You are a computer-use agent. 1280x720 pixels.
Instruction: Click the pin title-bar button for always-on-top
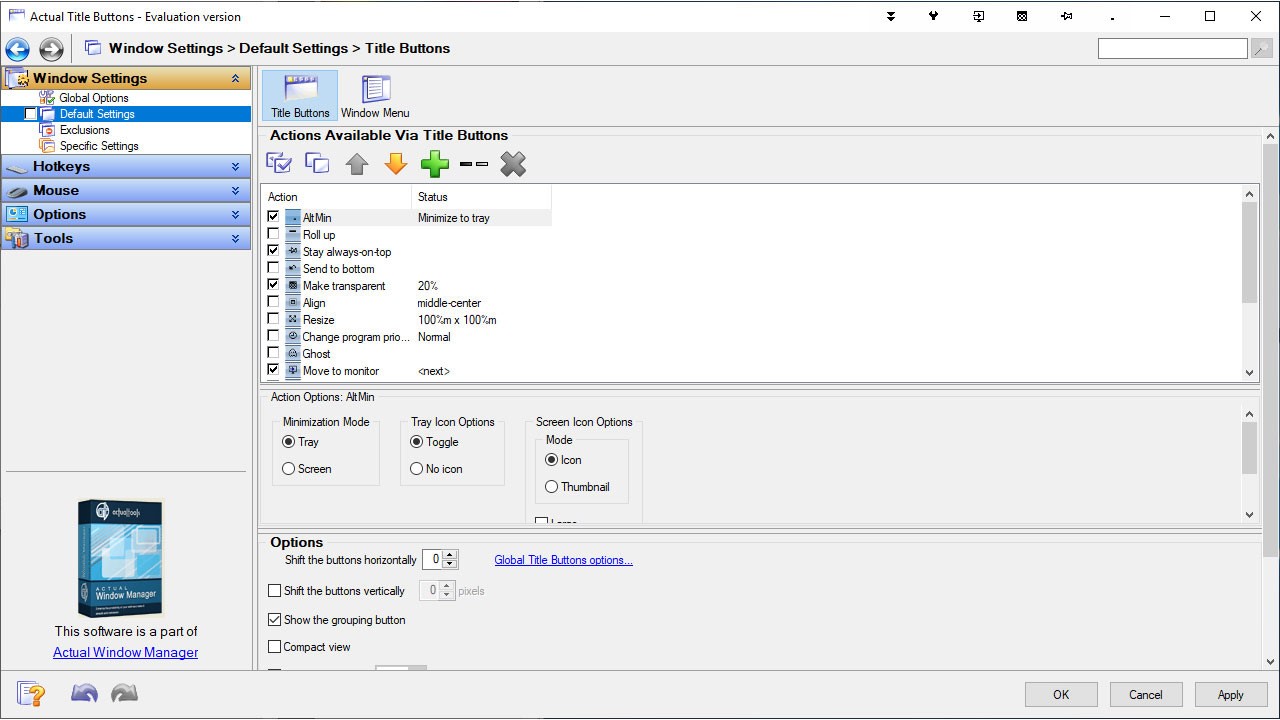click(x=1066, y=16)
